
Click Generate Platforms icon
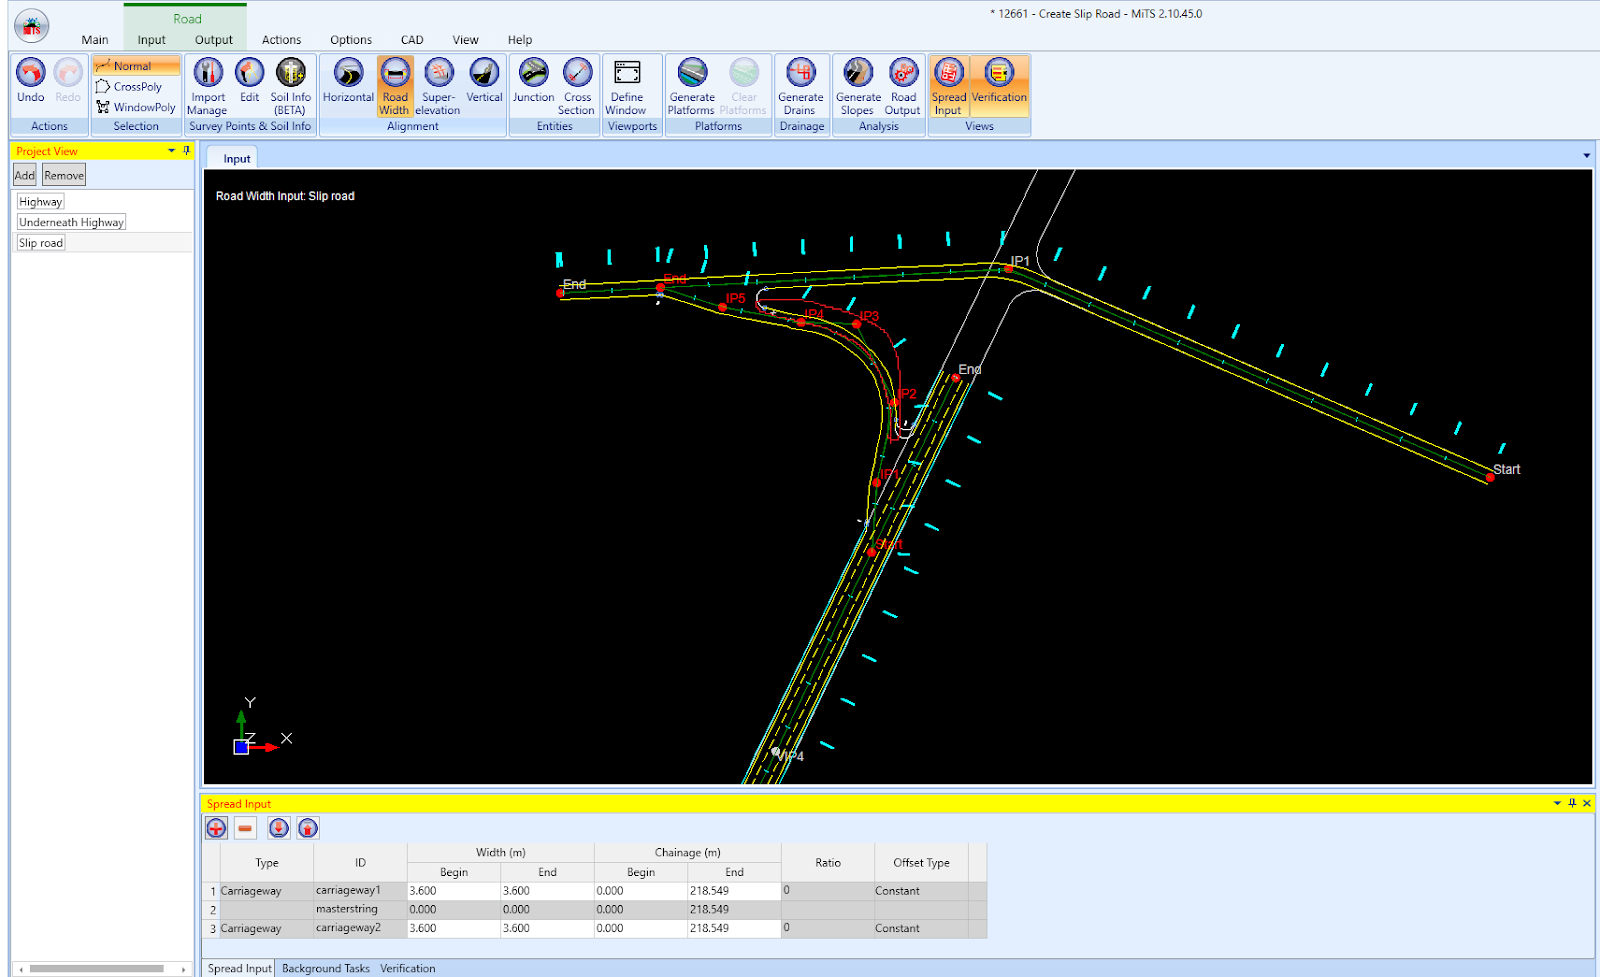692,74
